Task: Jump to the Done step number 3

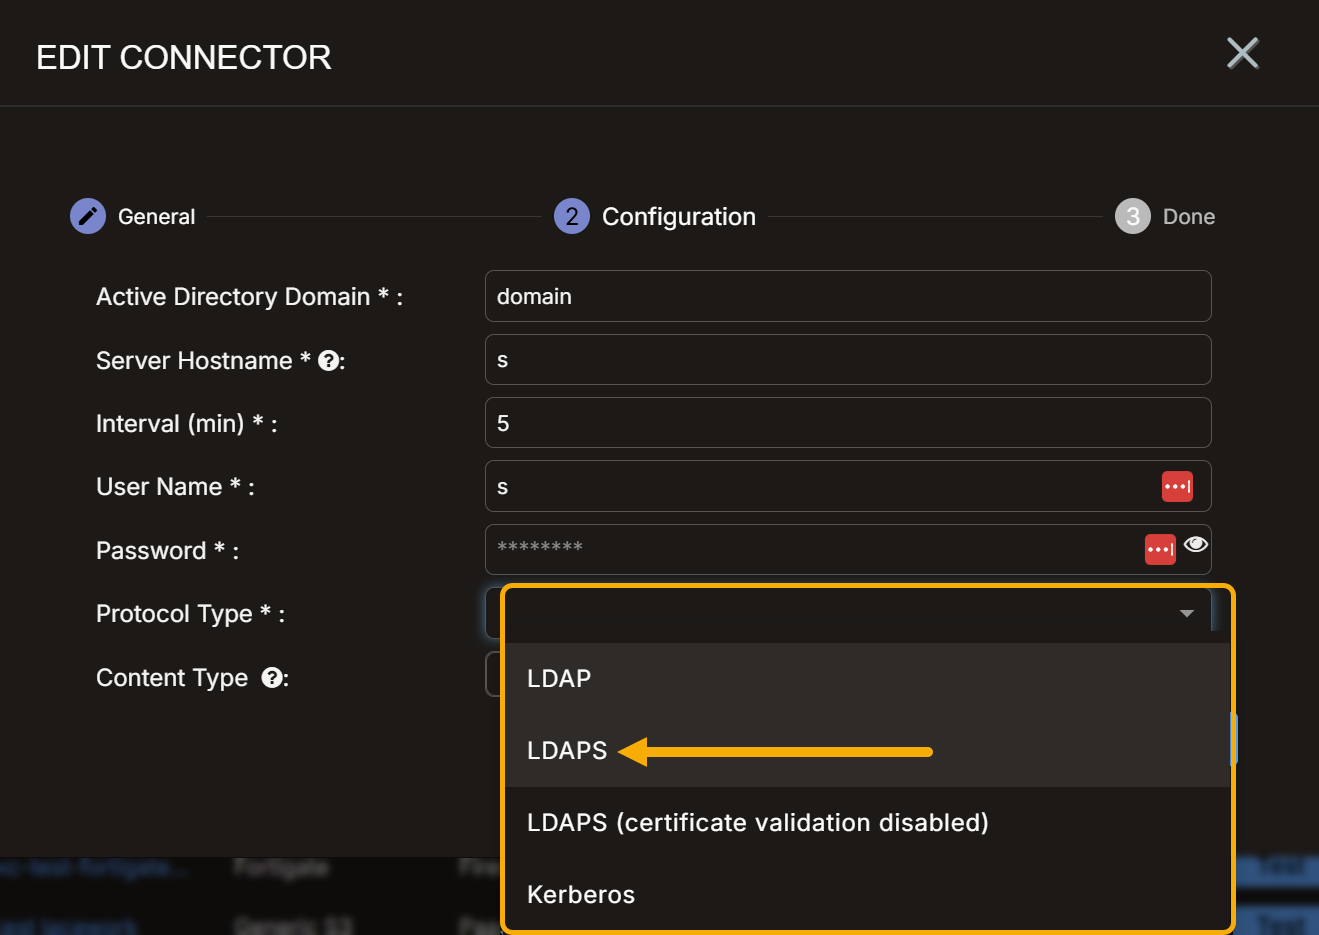Action: (1133, 216)
